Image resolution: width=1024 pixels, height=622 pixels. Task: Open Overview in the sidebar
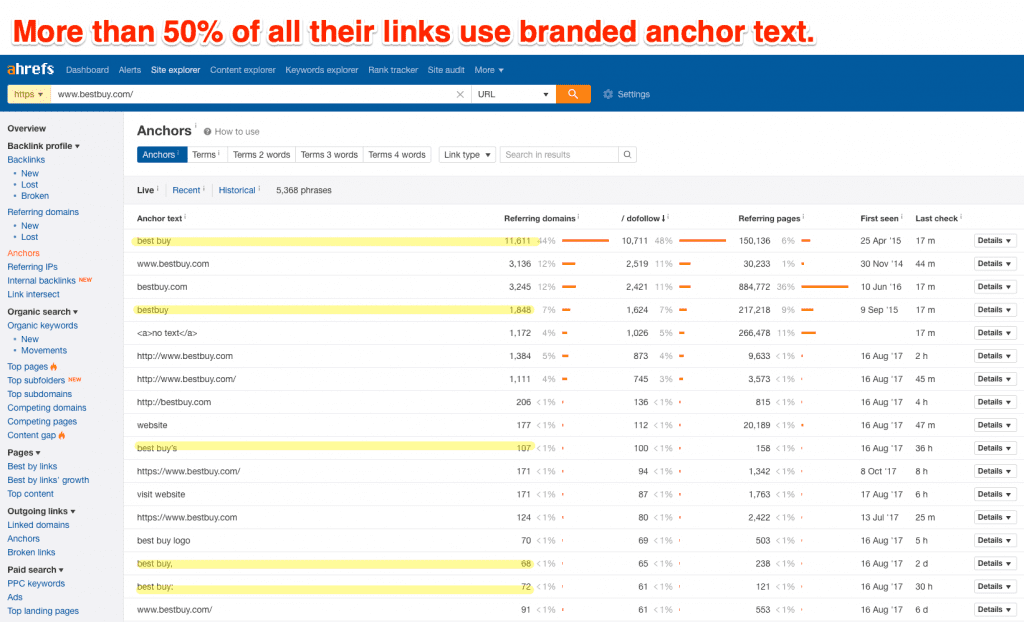pyautogui.click(x=27, y=129)
